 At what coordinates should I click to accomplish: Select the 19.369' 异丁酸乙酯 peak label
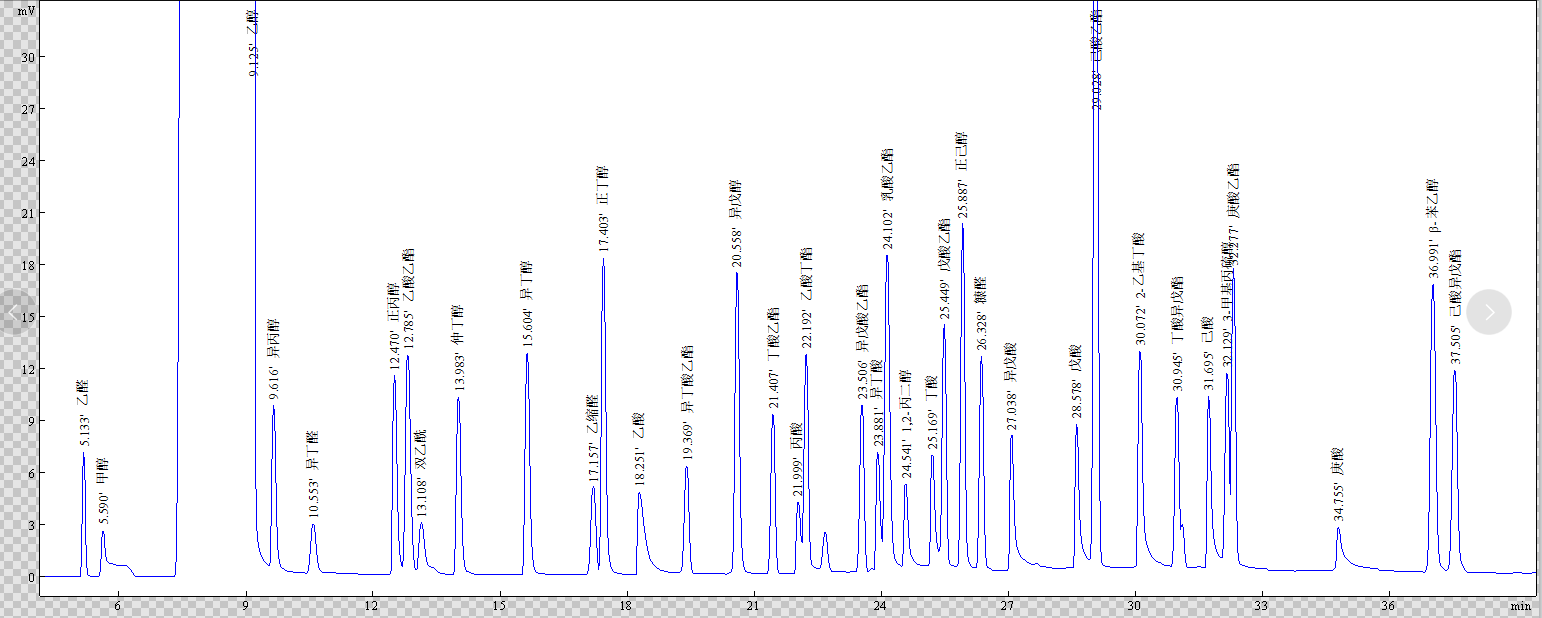(x=687, y=403)
